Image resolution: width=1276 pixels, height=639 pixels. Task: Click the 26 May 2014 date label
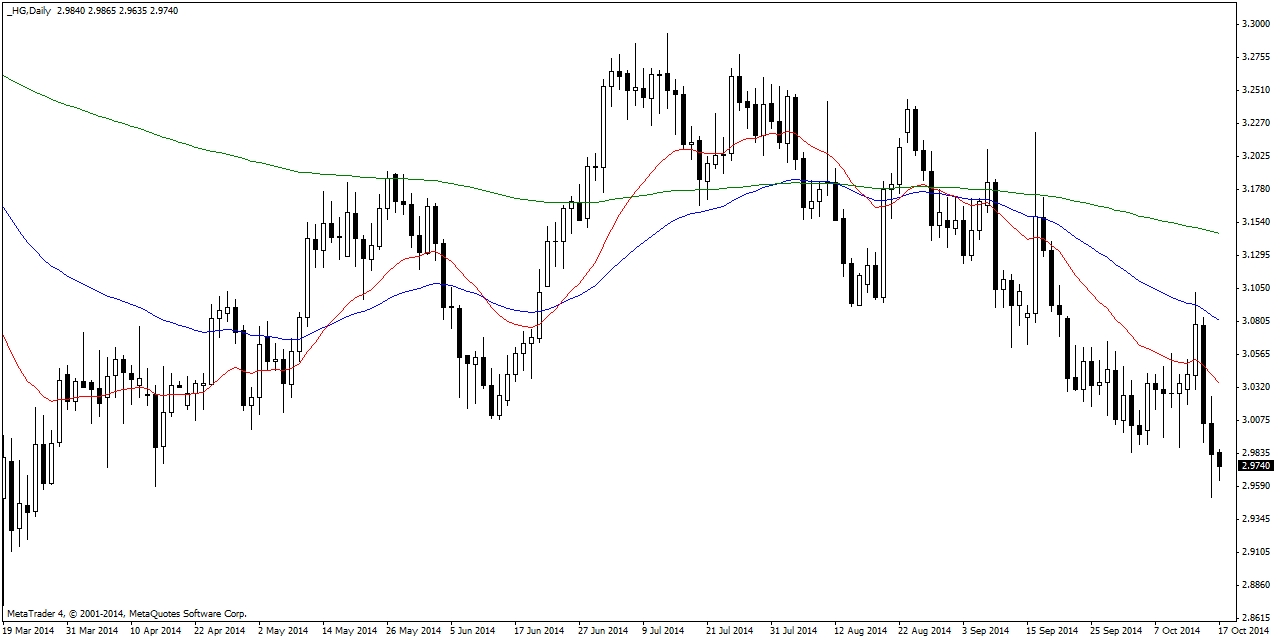pyautogui.click(x=411, y=631)
